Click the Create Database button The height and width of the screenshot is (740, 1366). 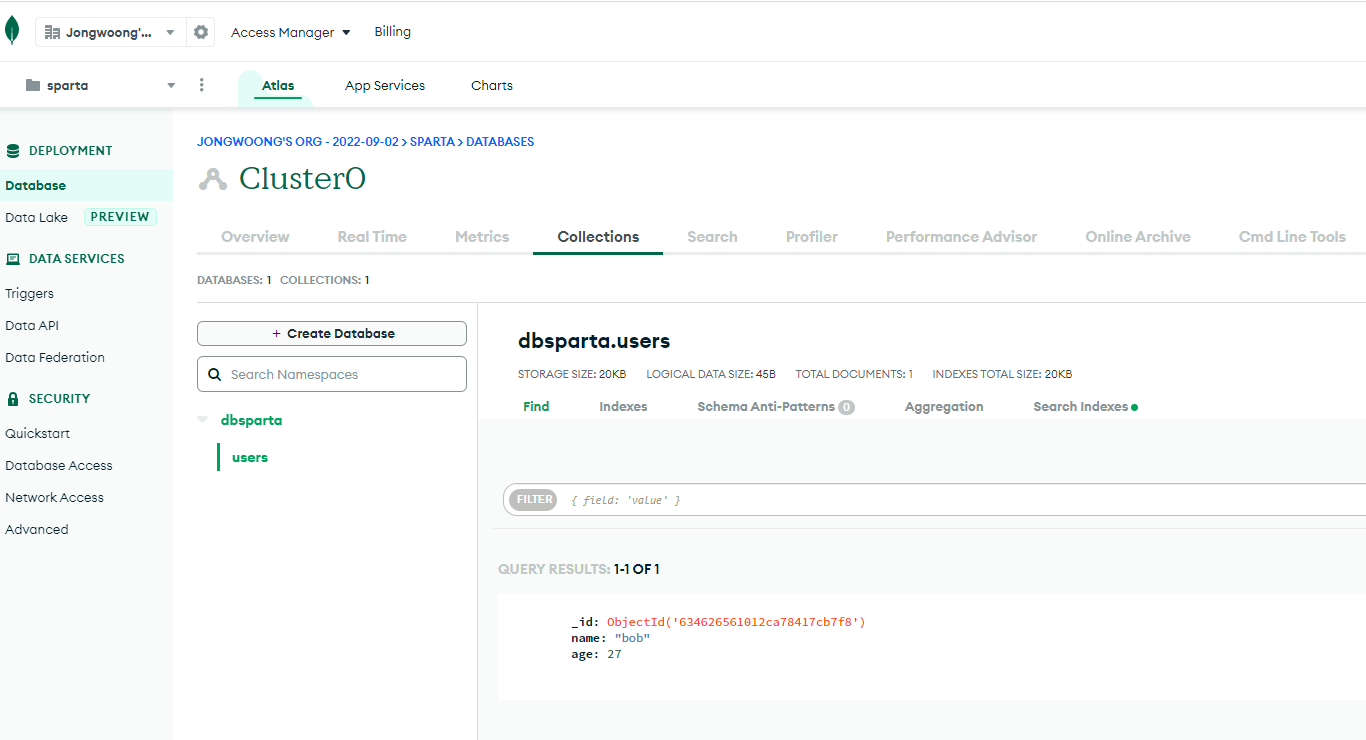(332, 334)
